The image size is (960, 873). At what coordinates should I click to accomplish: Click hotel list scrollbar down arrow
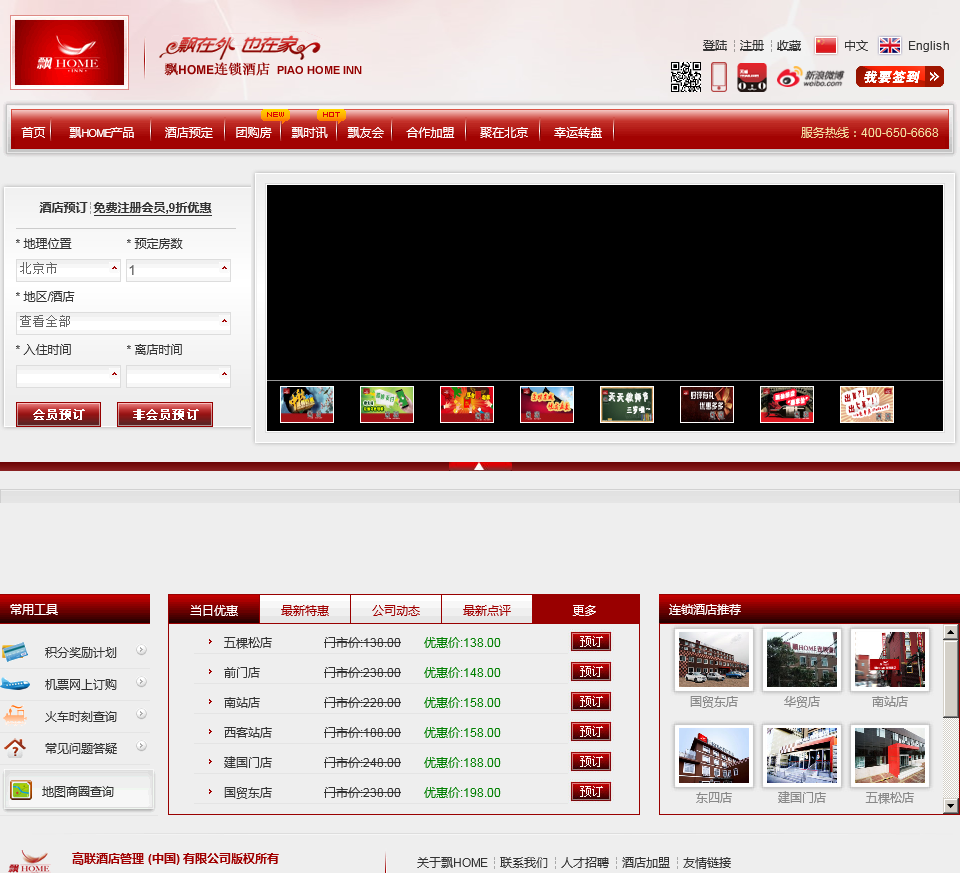[x=950, y=806]
